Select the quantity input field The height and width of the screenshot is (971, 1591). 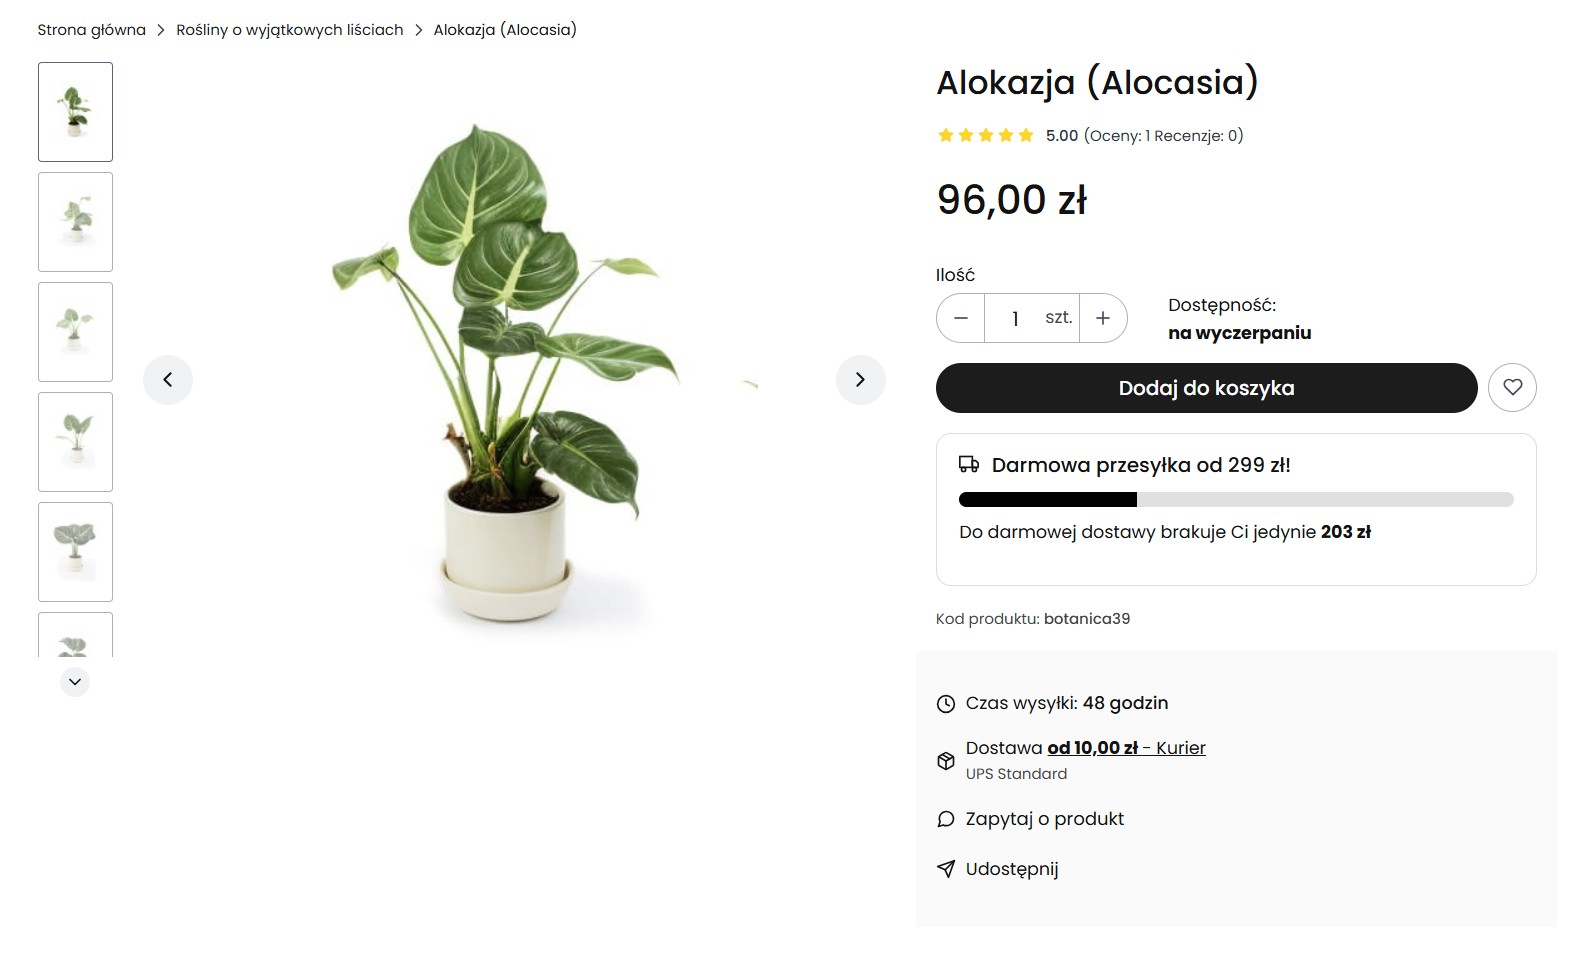click(1015, 317)
